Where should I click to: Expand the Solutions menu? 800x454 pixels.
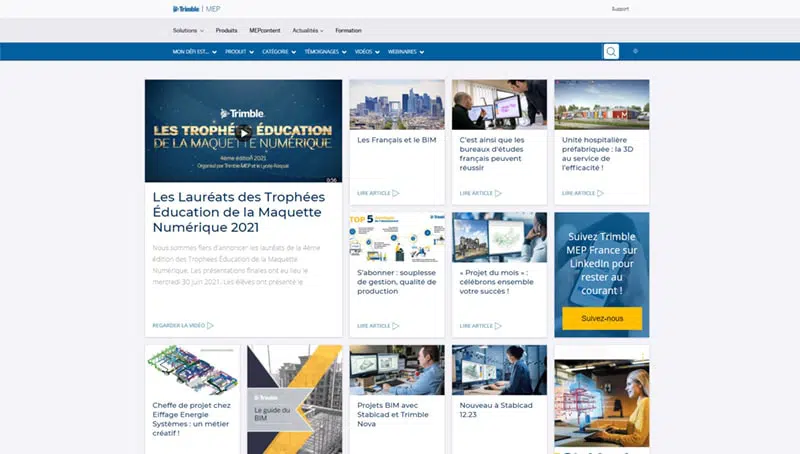(x=188, y=31)
